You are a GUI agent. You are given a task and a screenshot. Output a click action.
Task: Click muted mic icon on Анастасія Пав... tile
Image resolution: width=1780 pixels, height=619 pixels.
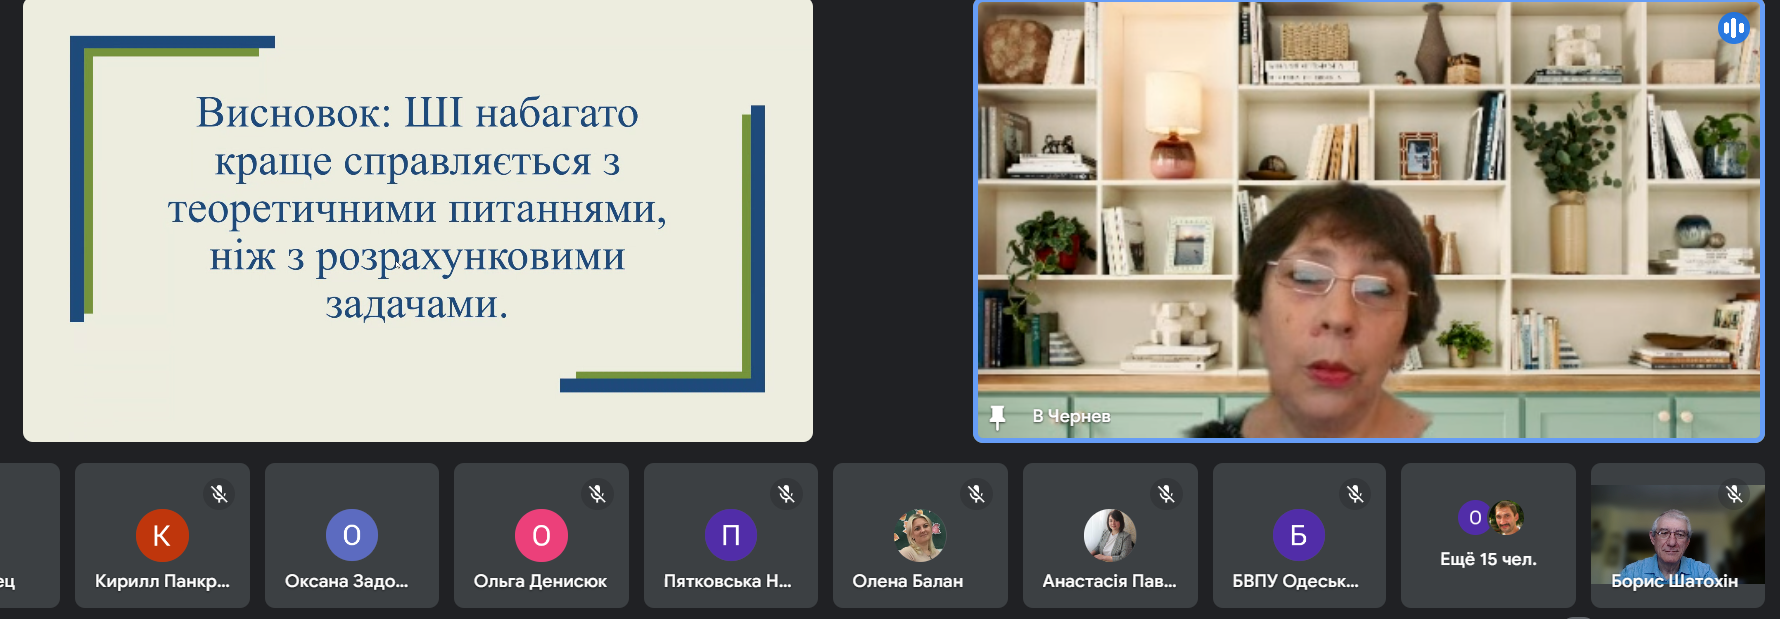click(x=1166, y=494)
